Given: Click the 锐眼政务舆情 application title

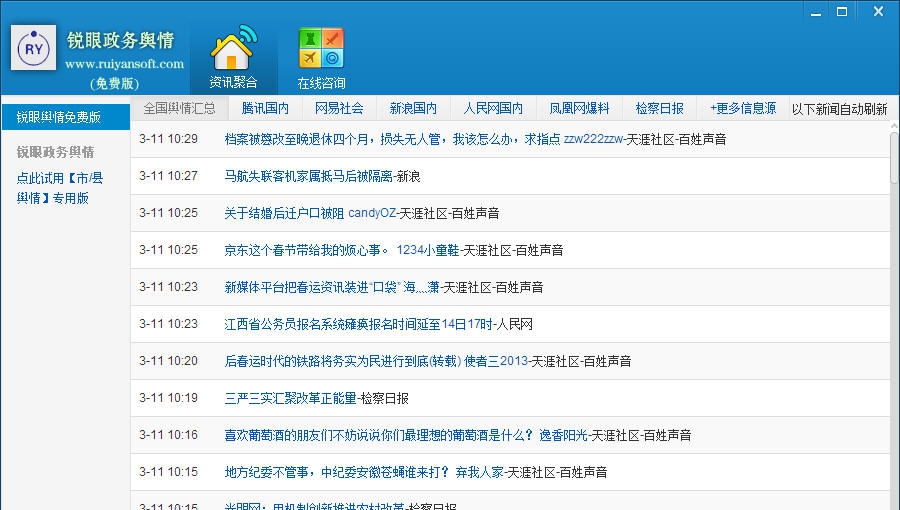Looking at the screenshot, I should point(121,40).
